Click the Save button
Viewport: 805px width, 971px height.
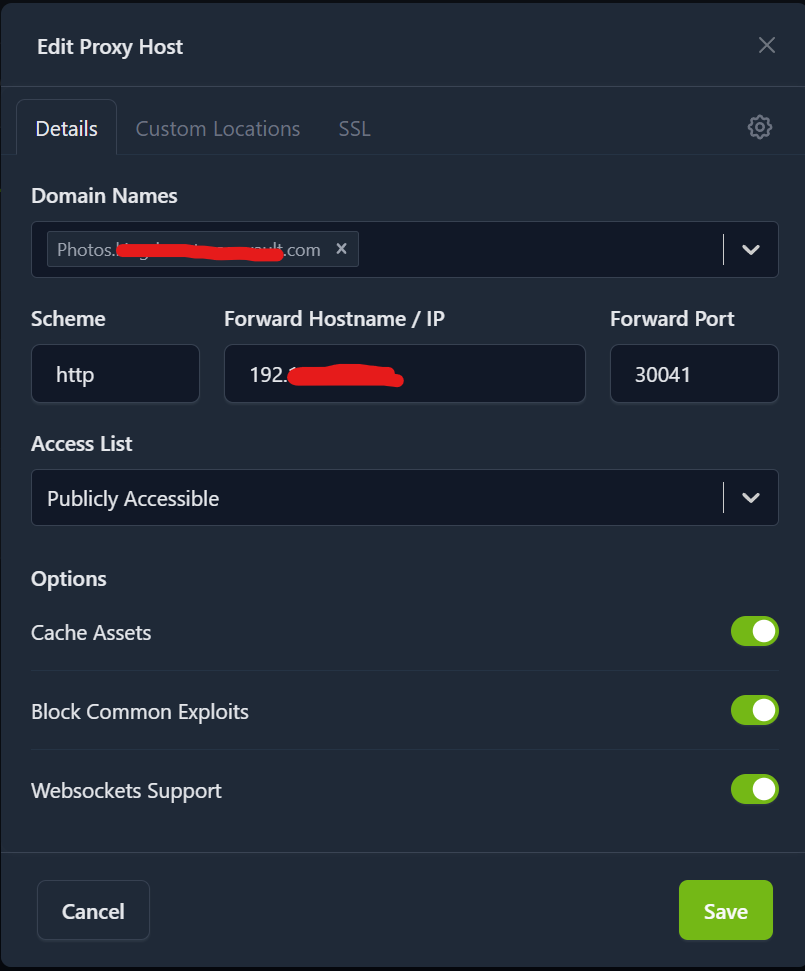725,910
